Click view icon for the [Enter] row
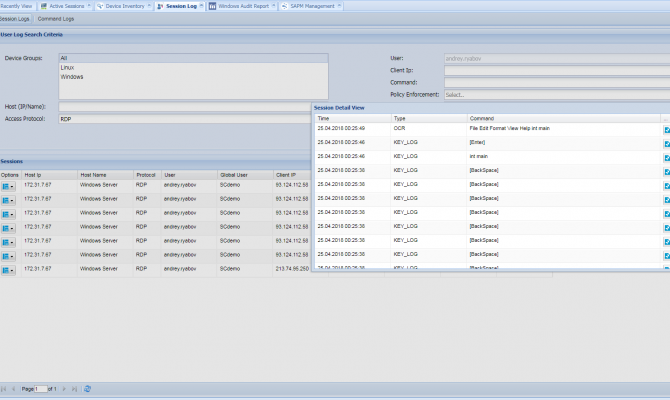Screen dimensions: 670x400 tap(667, 144)
